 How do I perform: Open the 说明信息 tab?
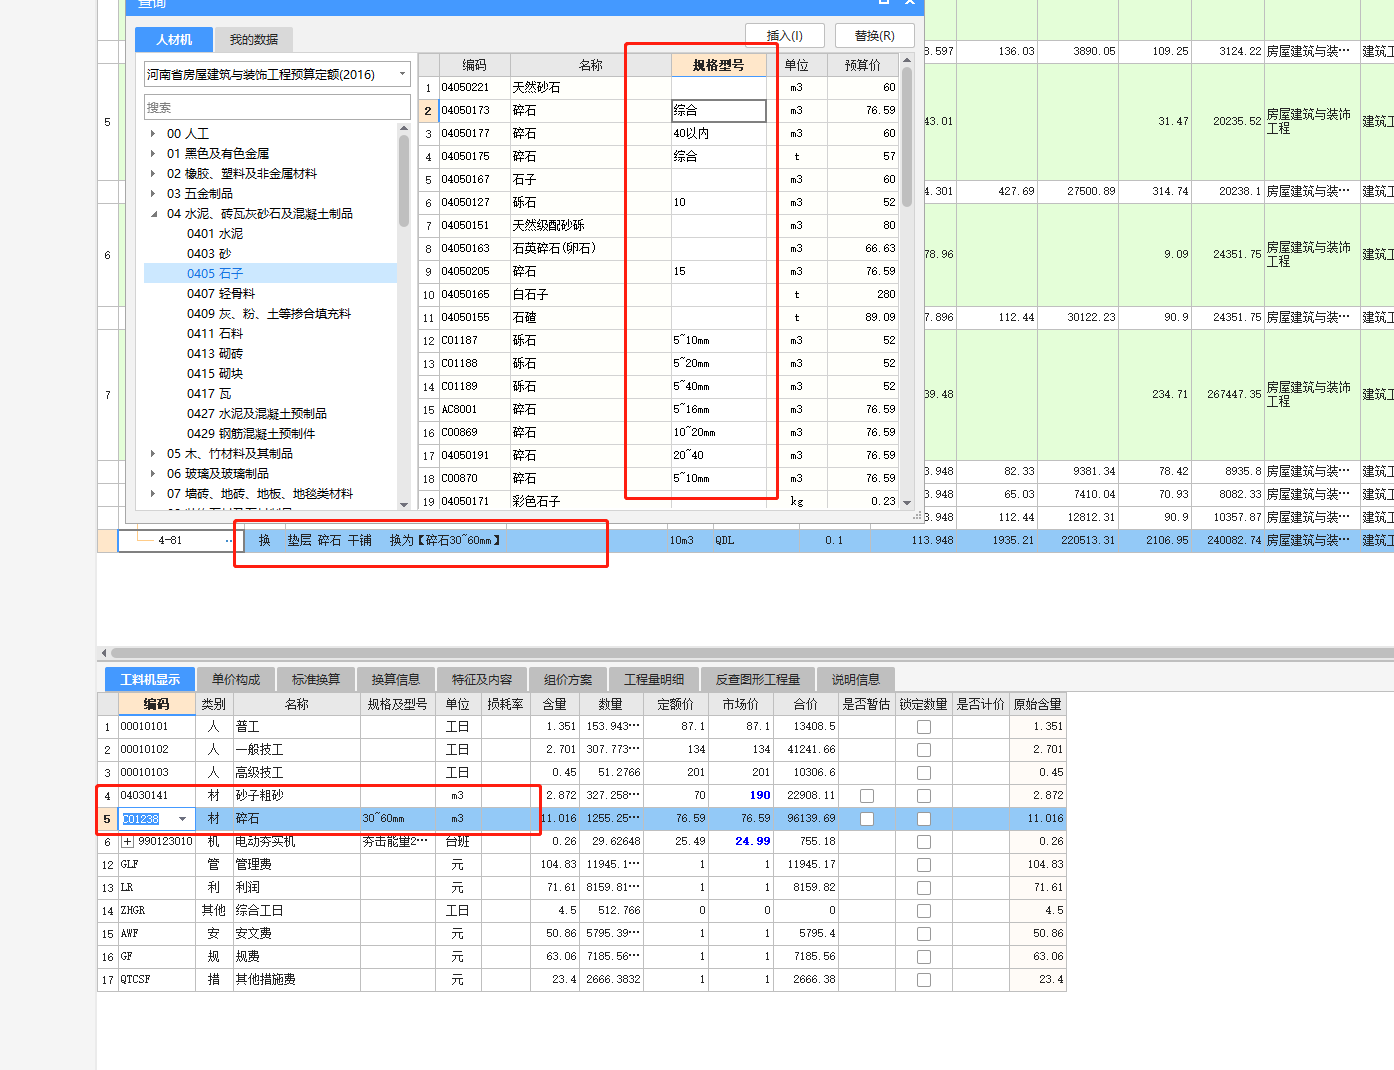point(856,680)
